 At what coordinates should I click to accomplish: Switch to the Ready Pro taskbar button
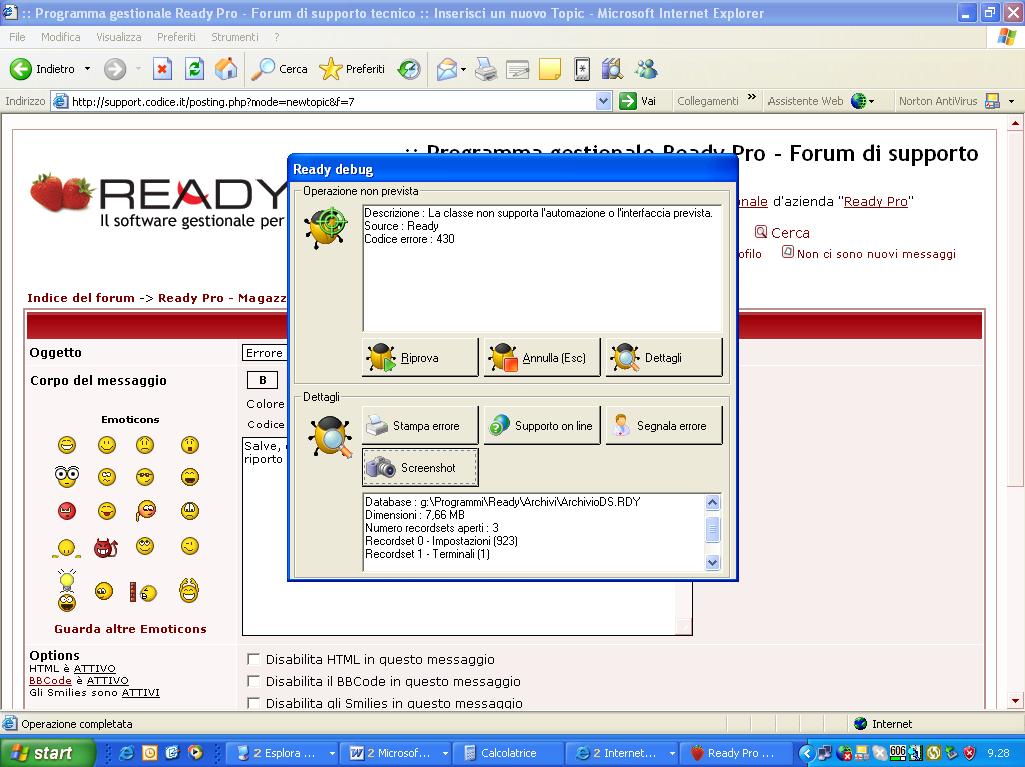[734, 753]
